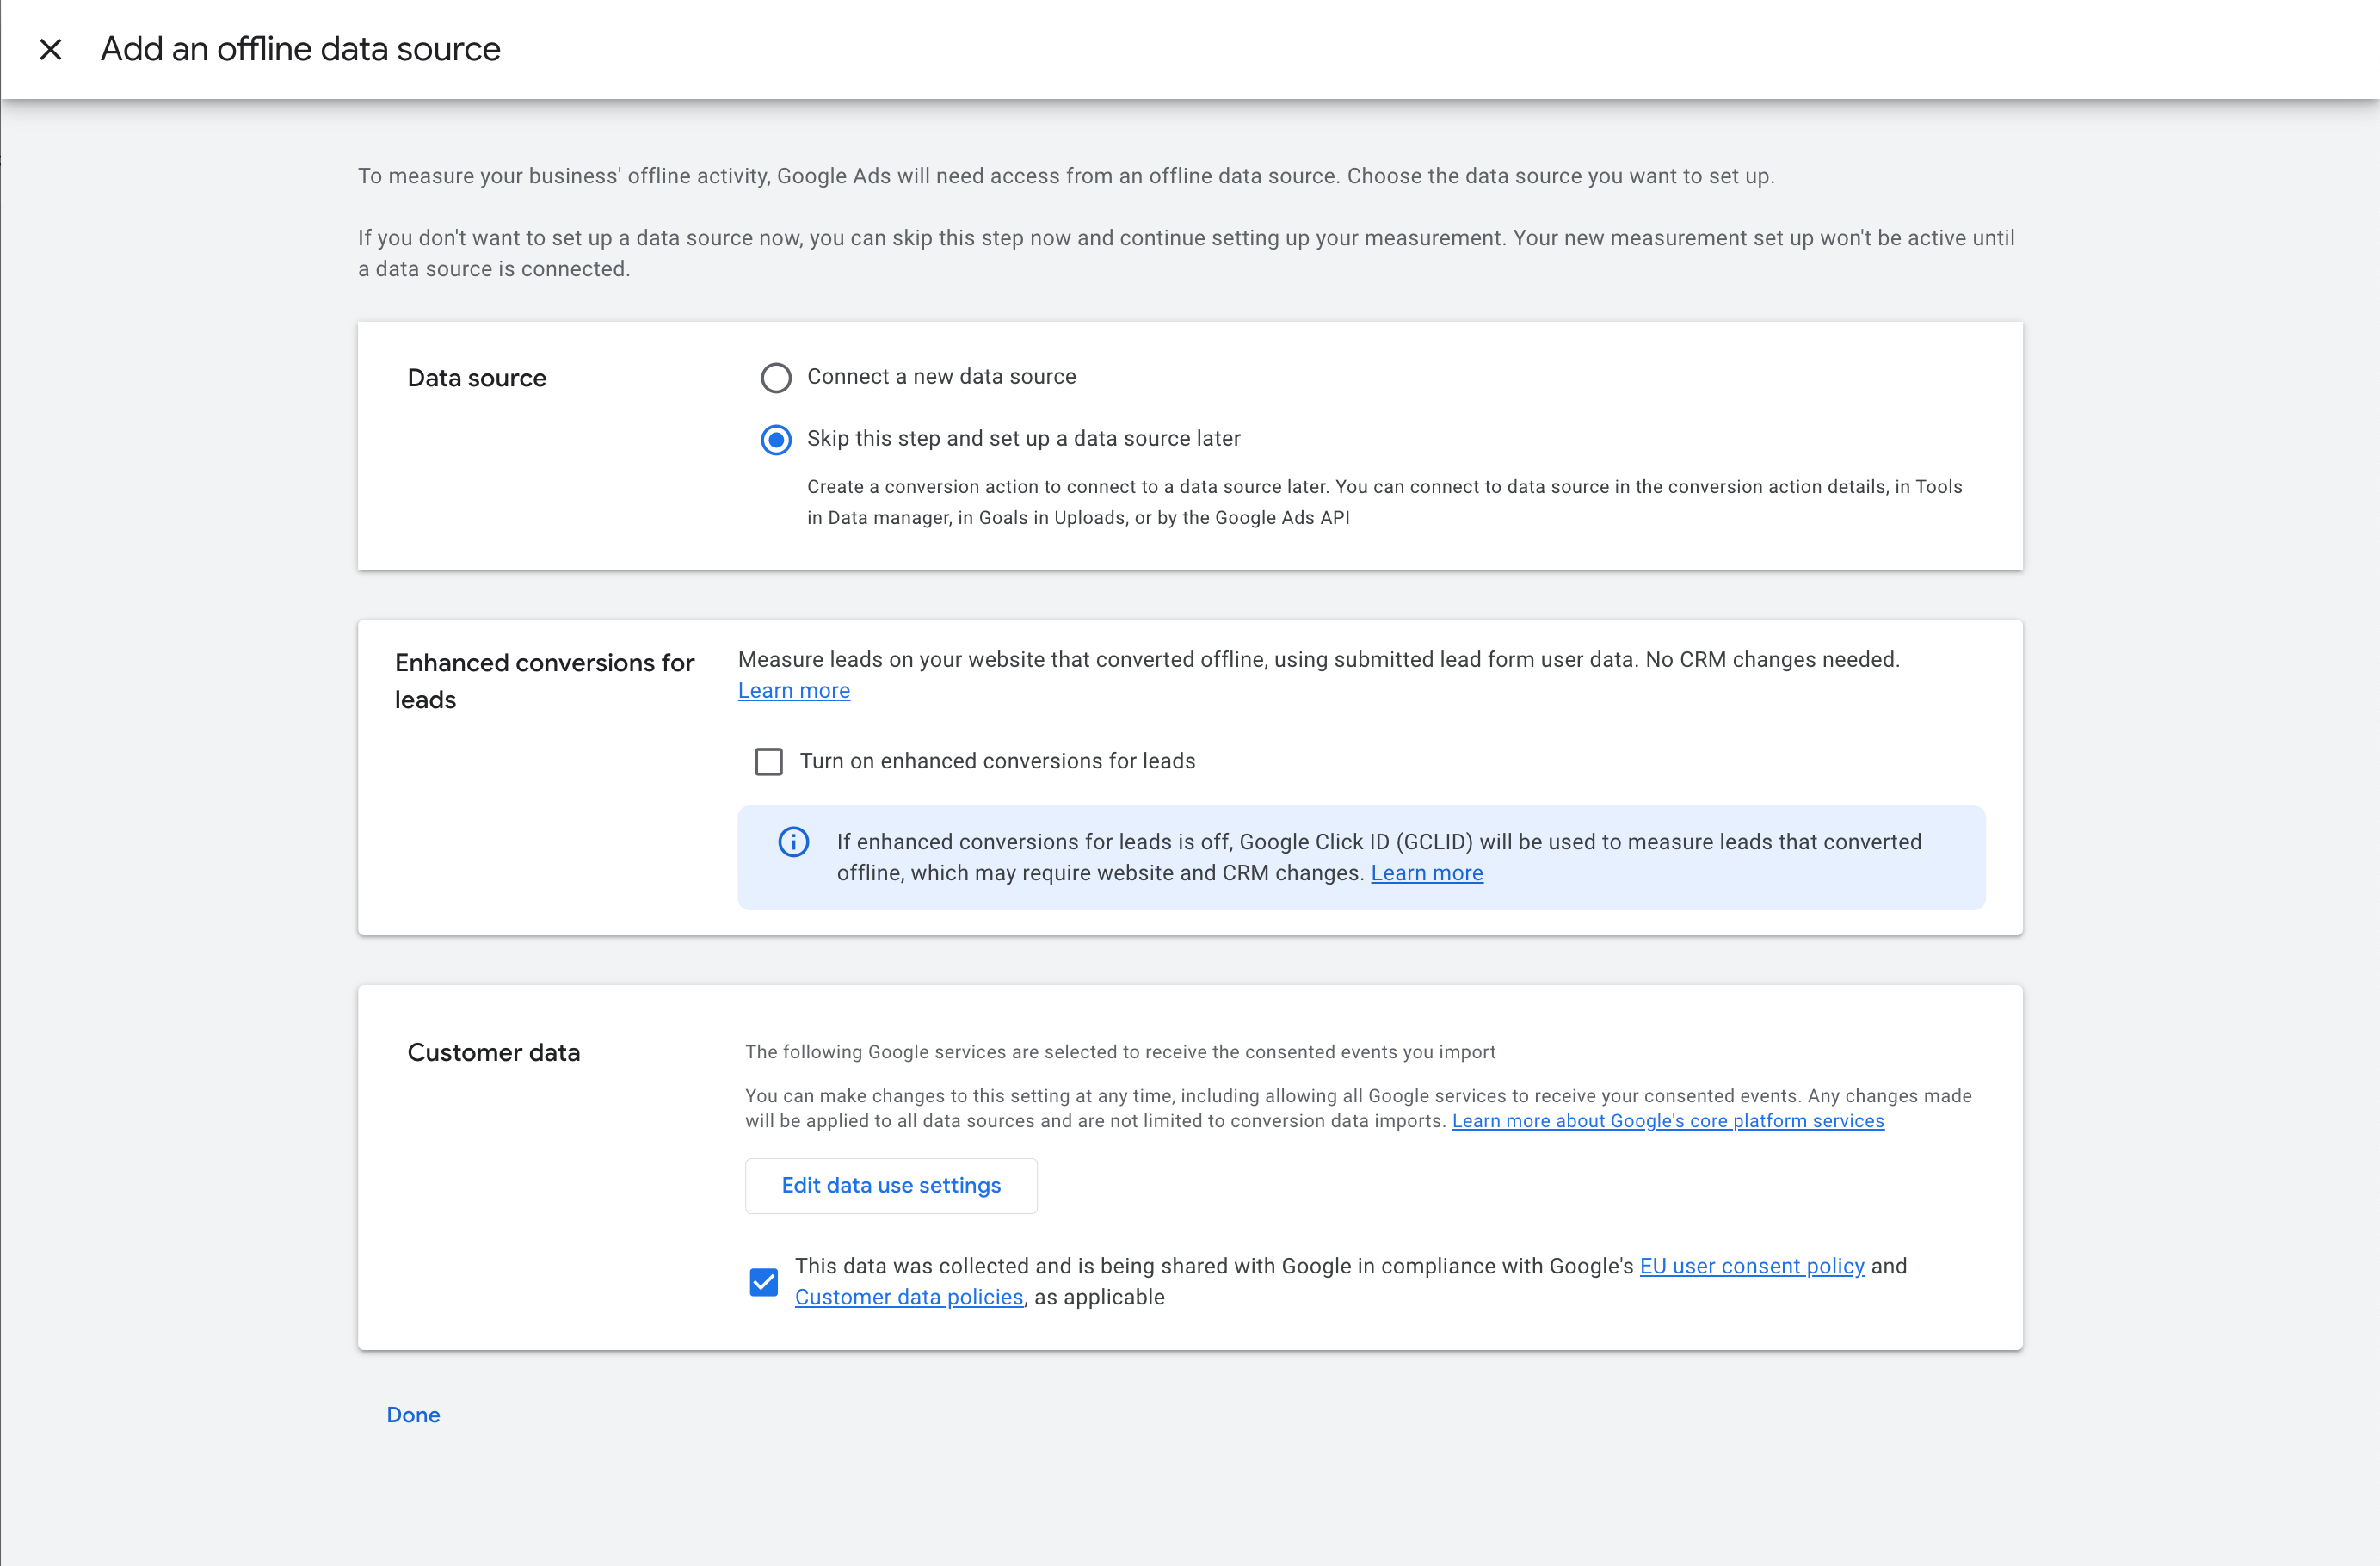Open Learn more about enhanced conversions for leads
The height and width of the screenshot is (1566, 2380).
coord(793,690)
